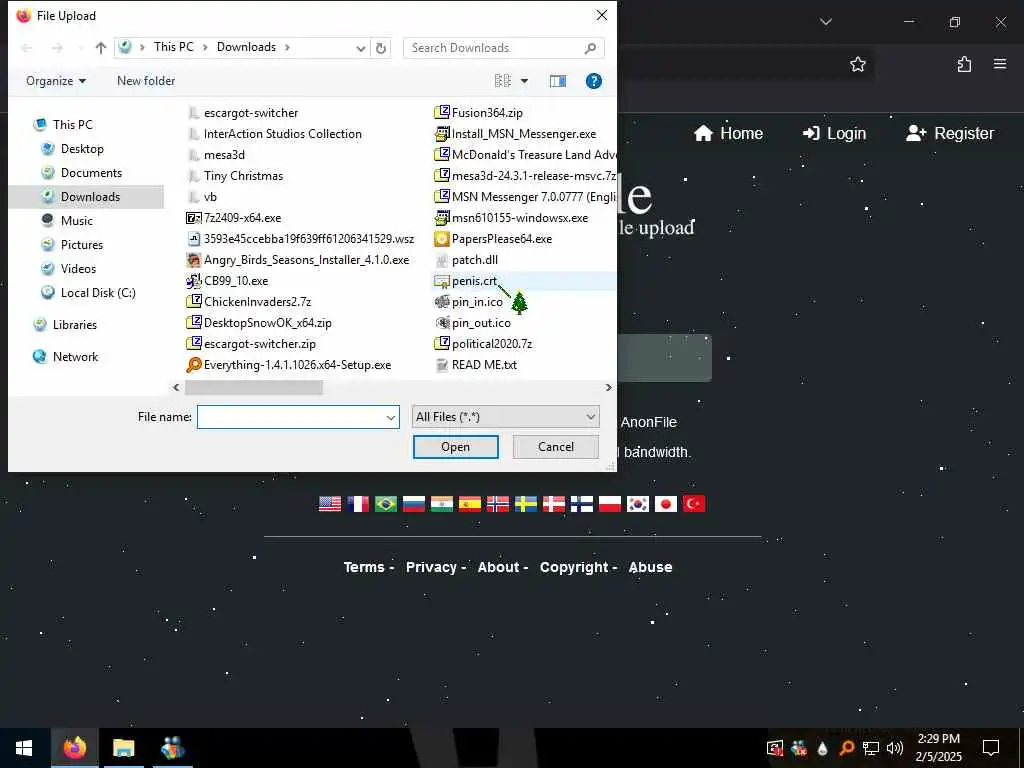Click the search magnifier icon
The image size is (1024, 768).
point(590,48)
